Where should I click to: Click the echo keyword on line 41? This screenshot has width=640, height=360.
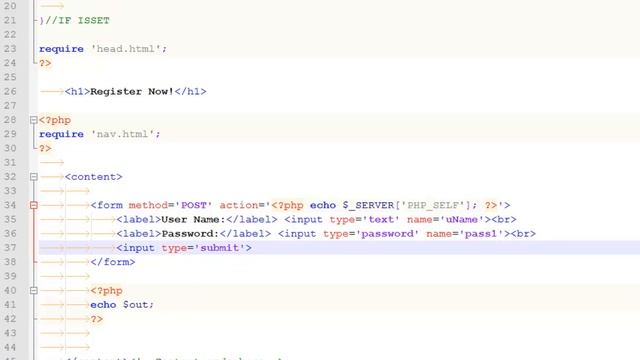[x=103, y=305]
